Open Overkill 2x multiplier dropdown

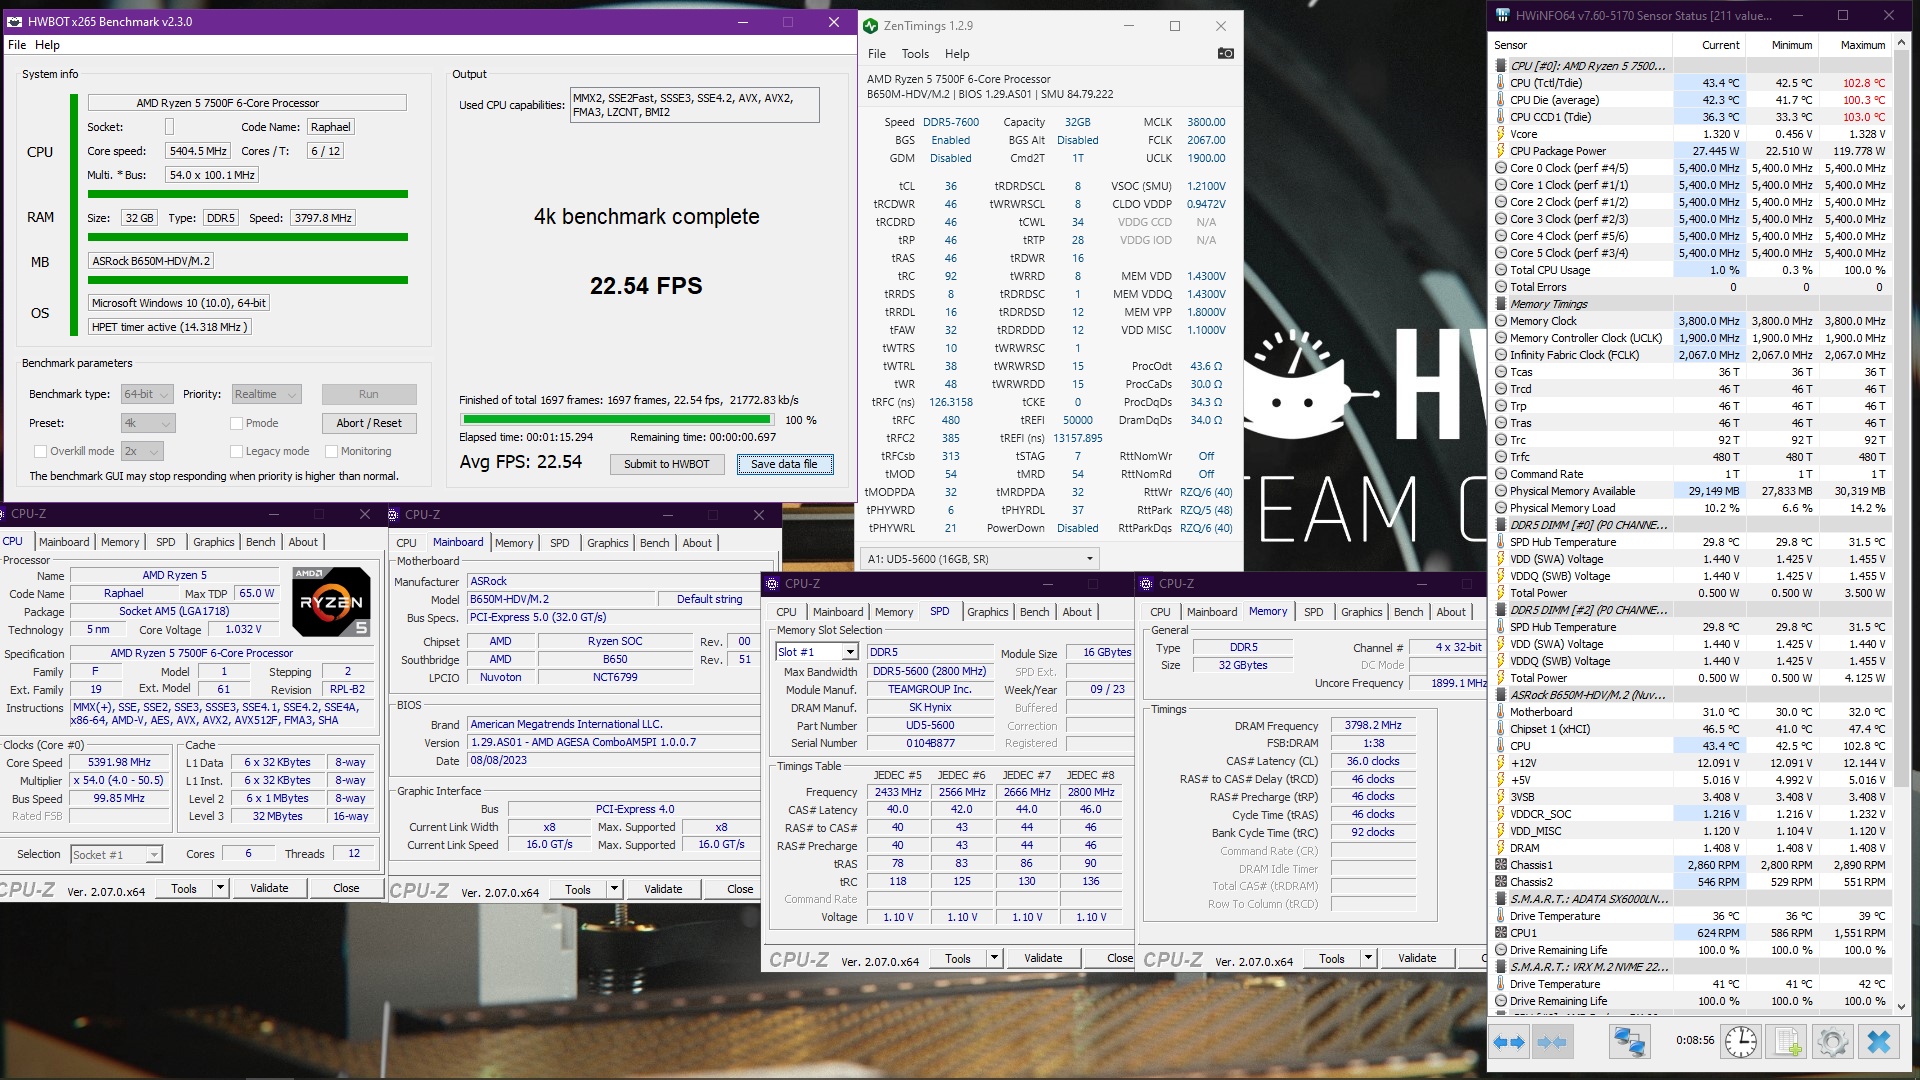[x=144, y=452]
